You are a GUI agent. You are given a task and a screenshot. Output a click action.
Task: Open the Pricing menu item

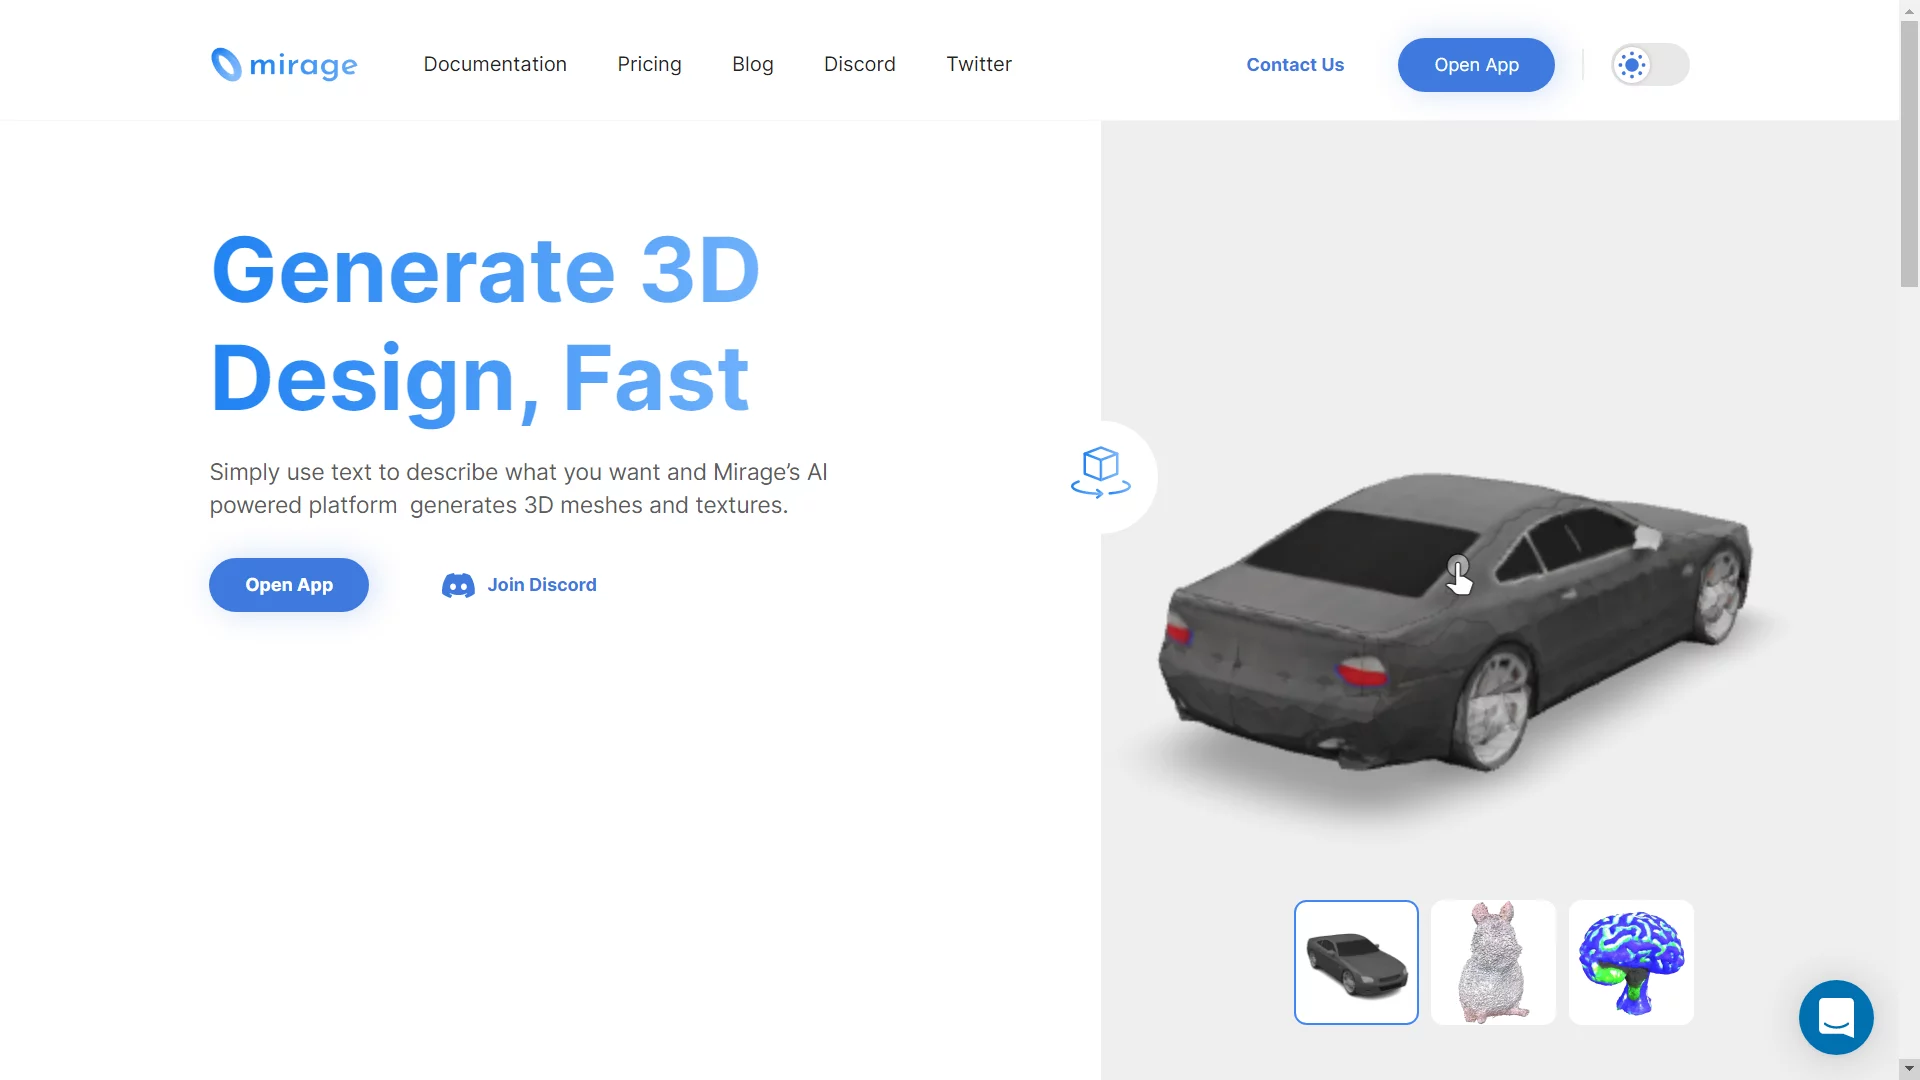[649, 63]
